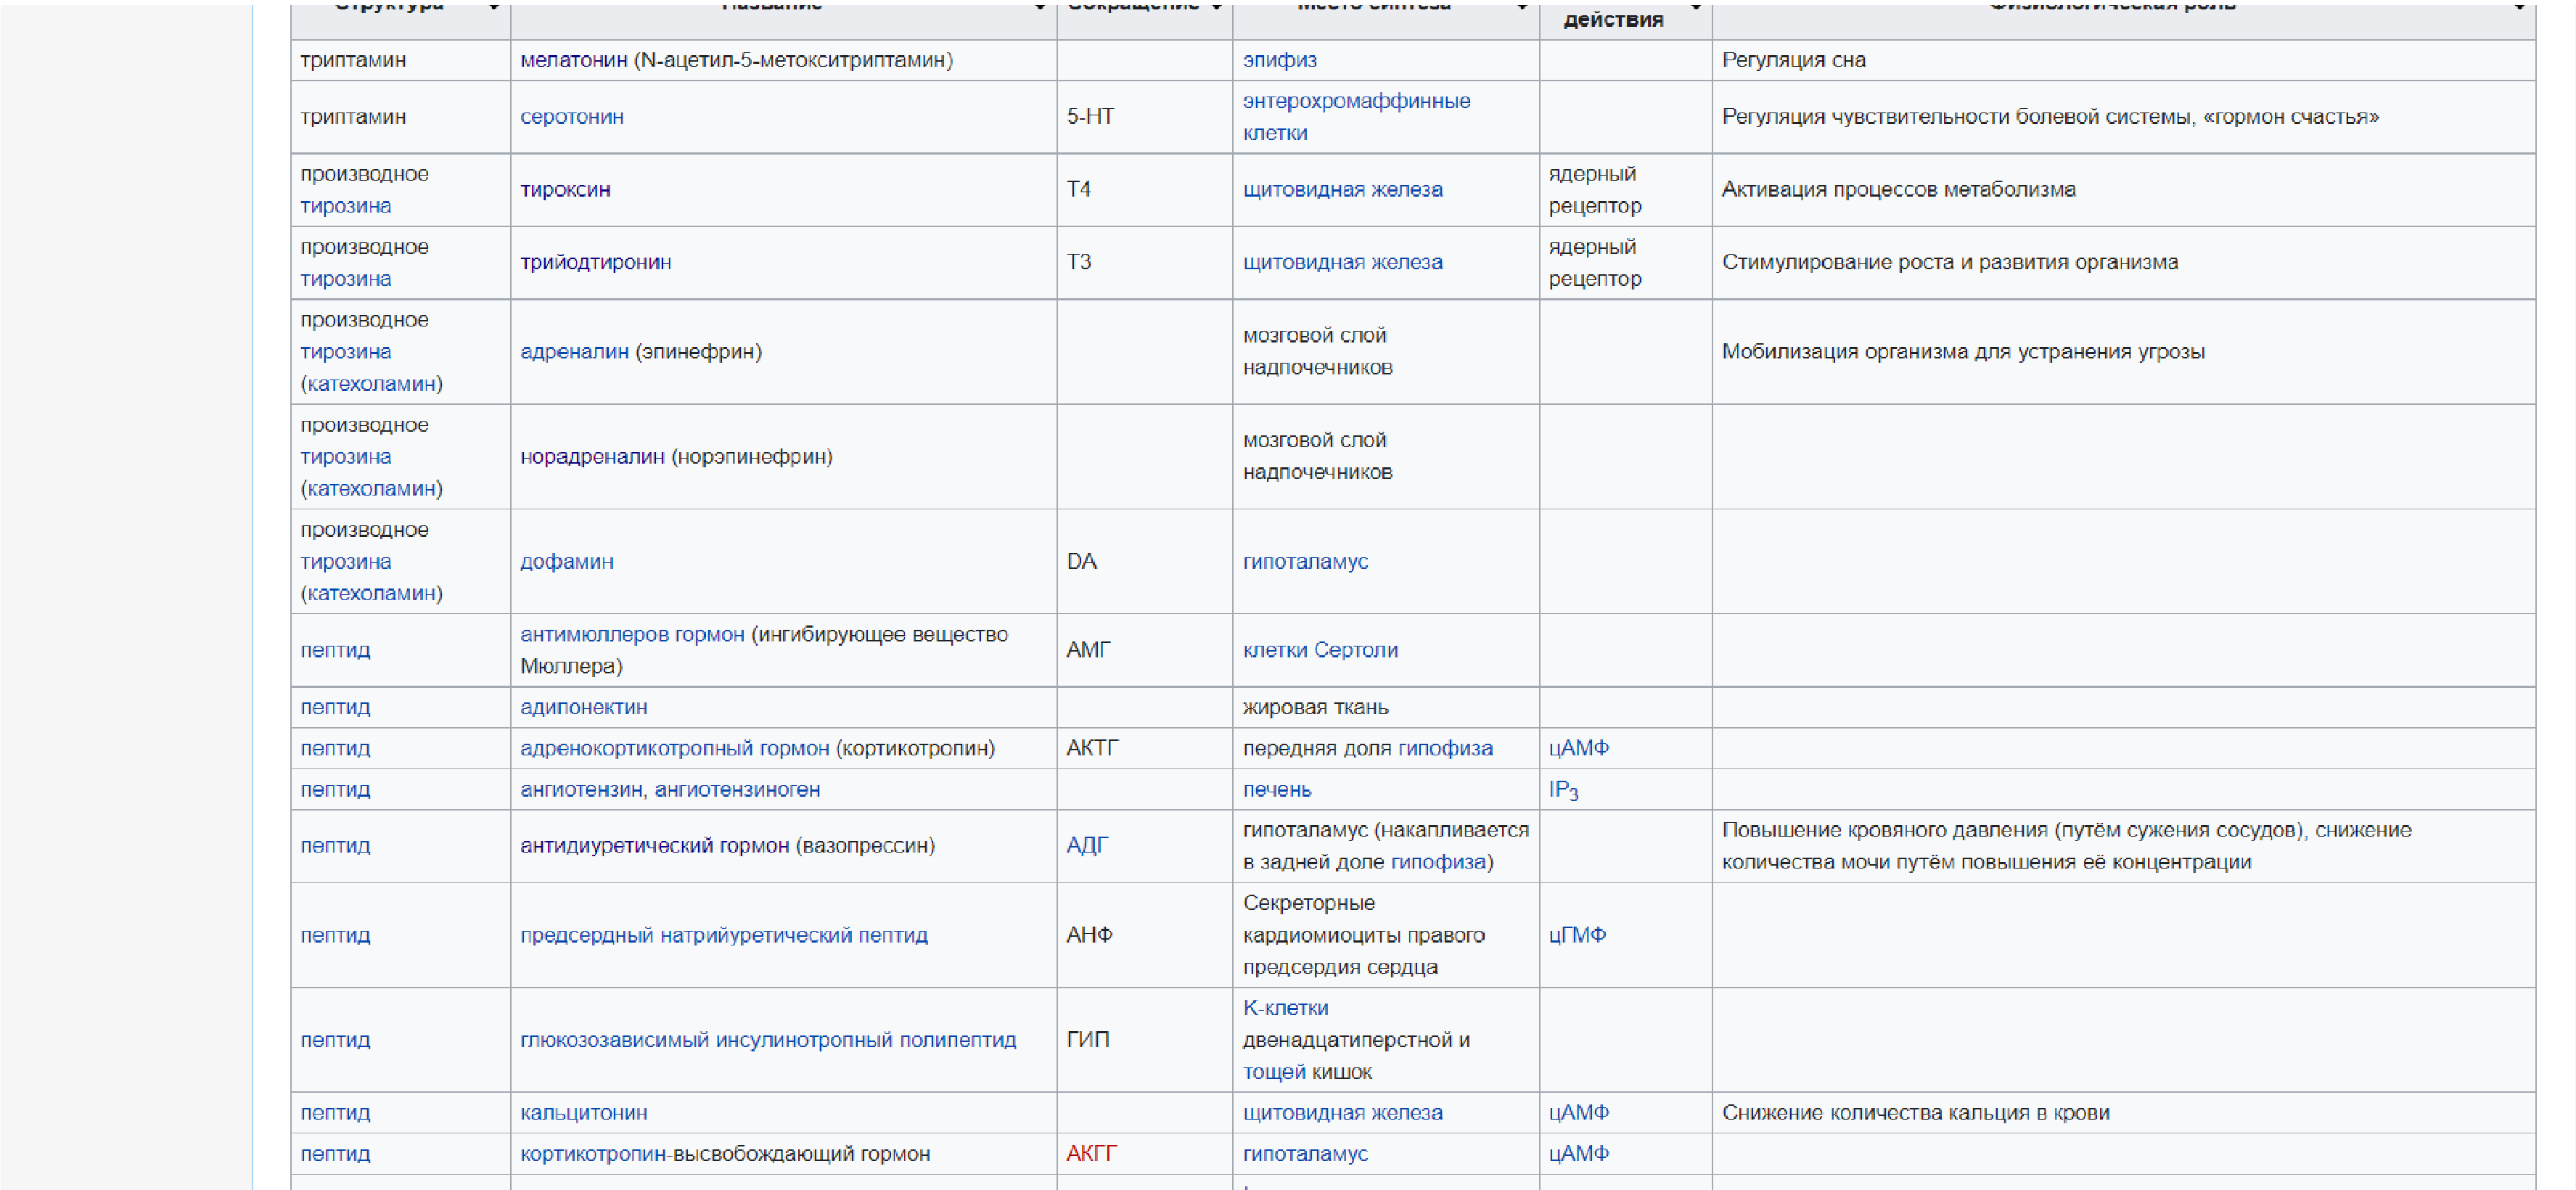Open щитовидная железа link in Т4 row
The width and height of the screenshot is (2576, 1190).
(1342, 190)
